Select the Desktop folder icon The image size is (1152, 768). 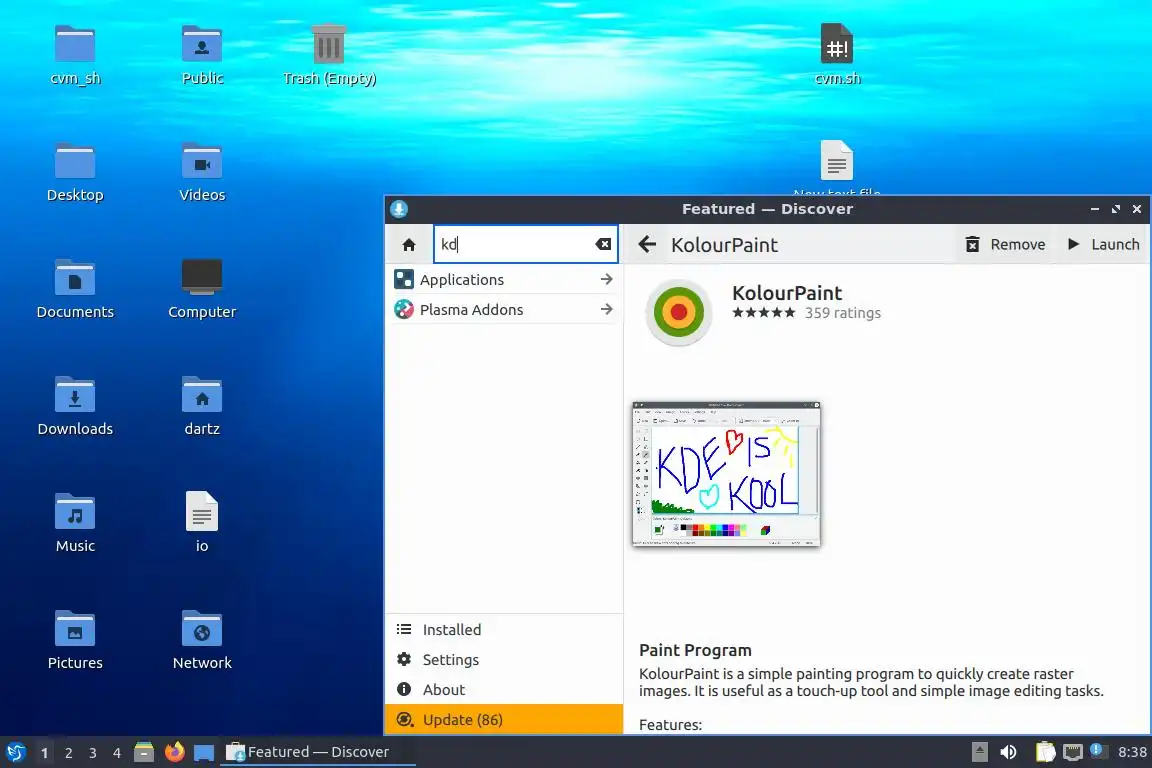[x=75, y=172]
